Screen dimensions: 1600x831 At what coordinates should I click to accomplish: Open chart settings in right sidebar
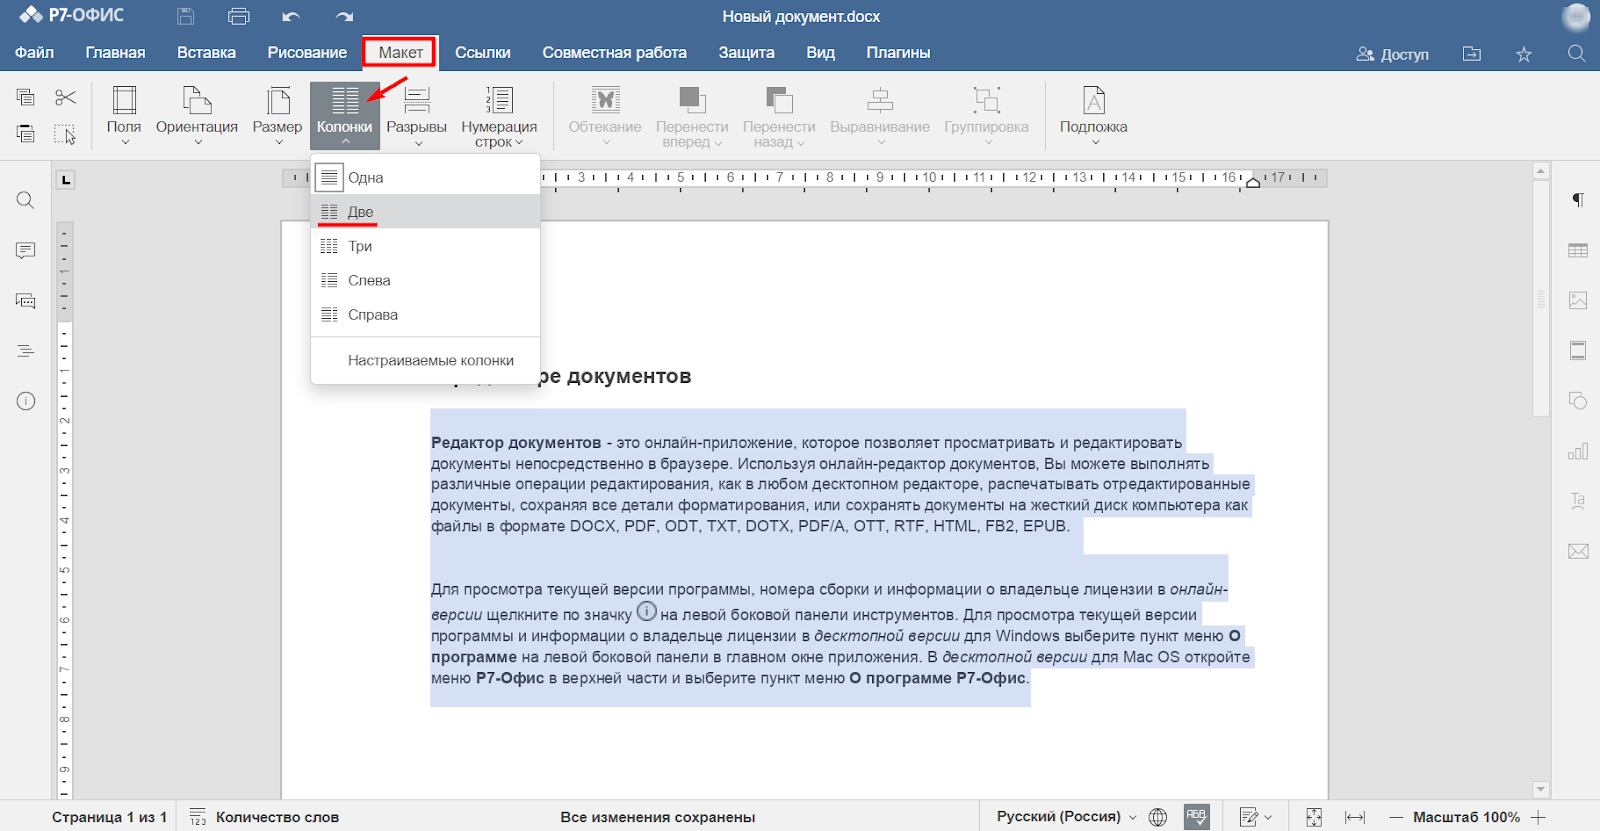(1578, 451)
